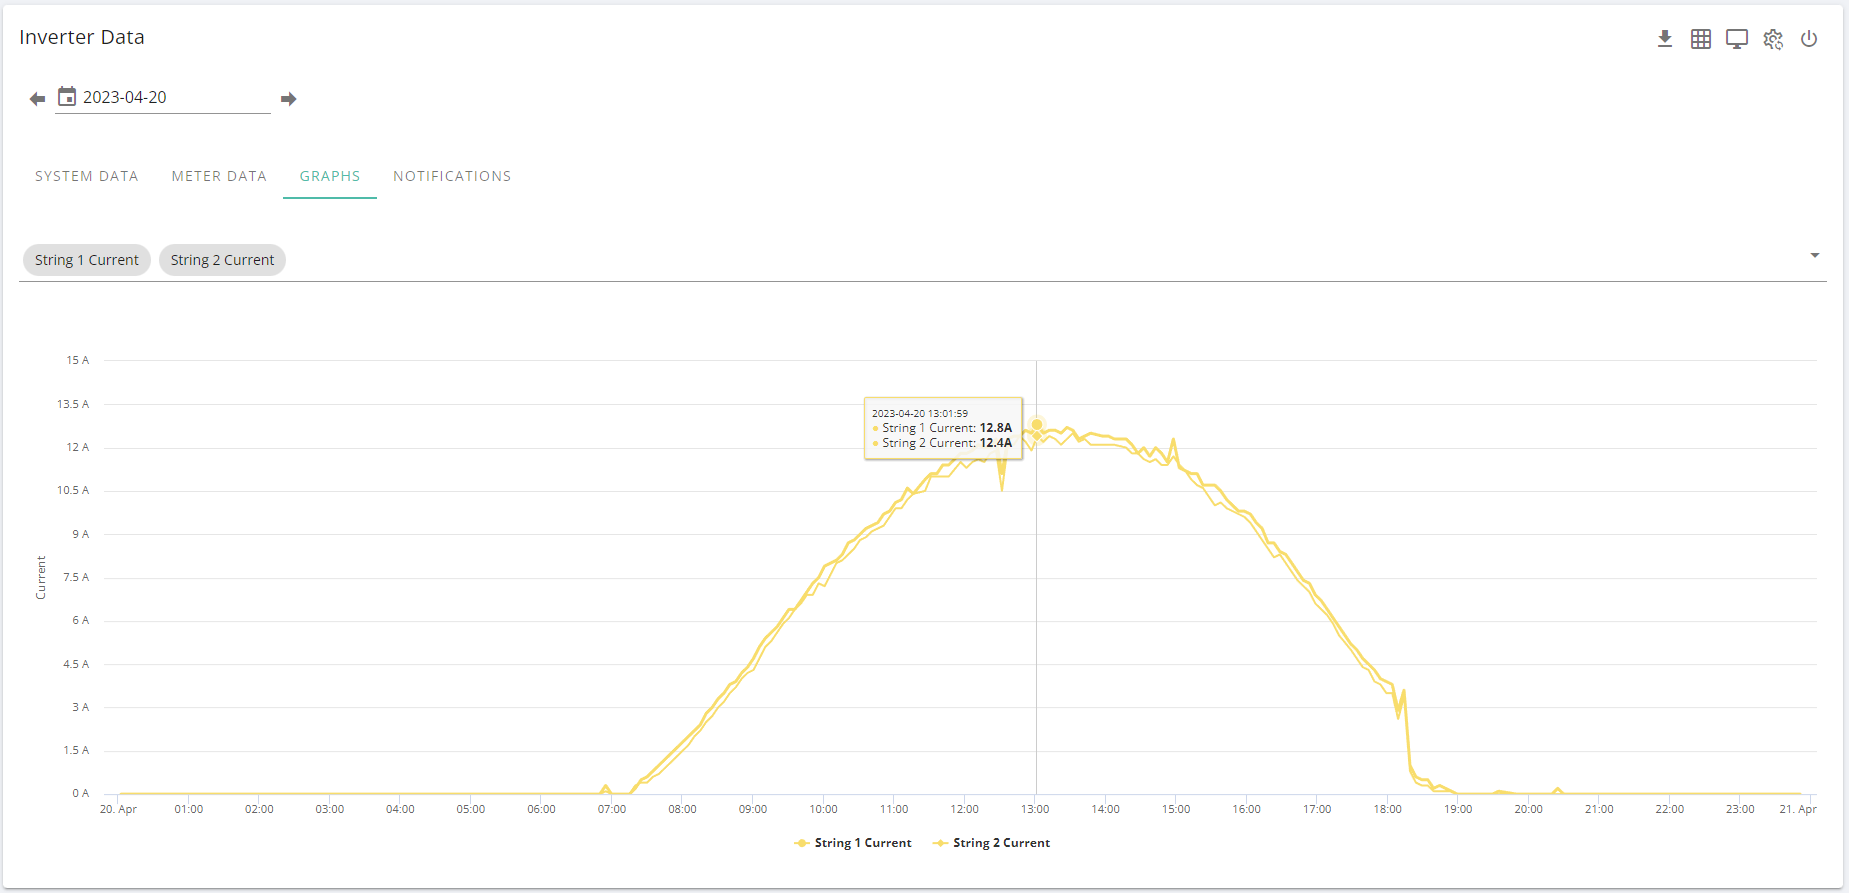
Task: Open the Notifications tab
Action: (452, 176)
